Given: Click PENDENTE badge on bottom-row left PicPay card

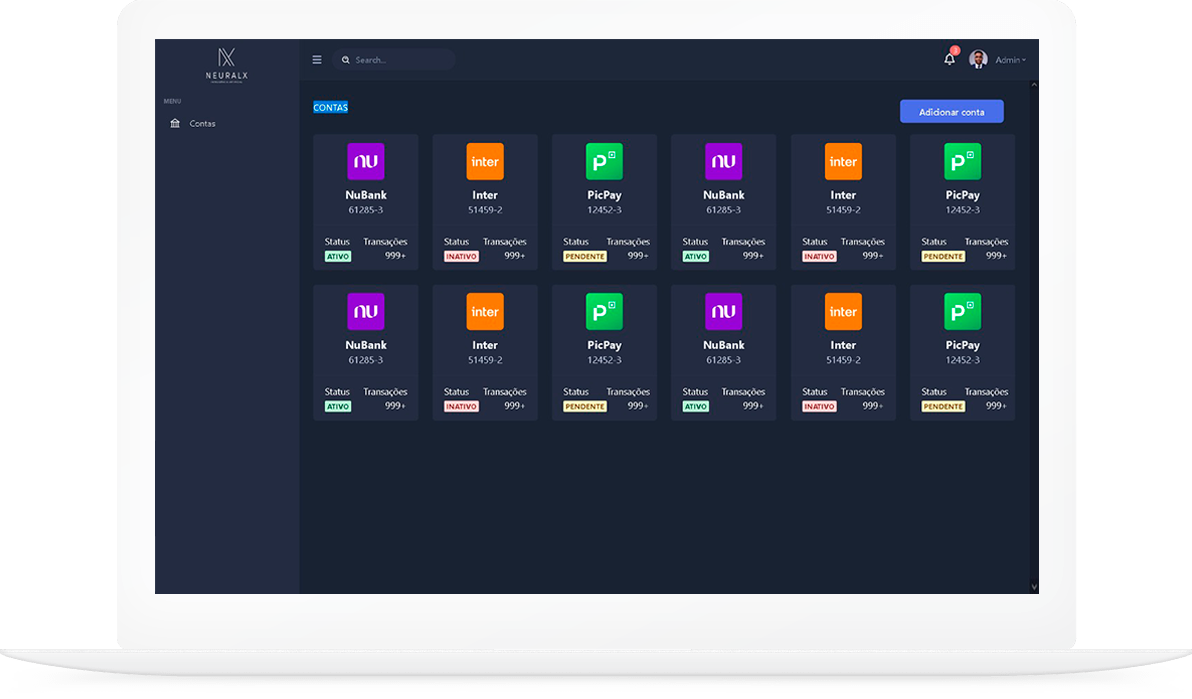Looking at the screenshot, I should coord(585,406).
